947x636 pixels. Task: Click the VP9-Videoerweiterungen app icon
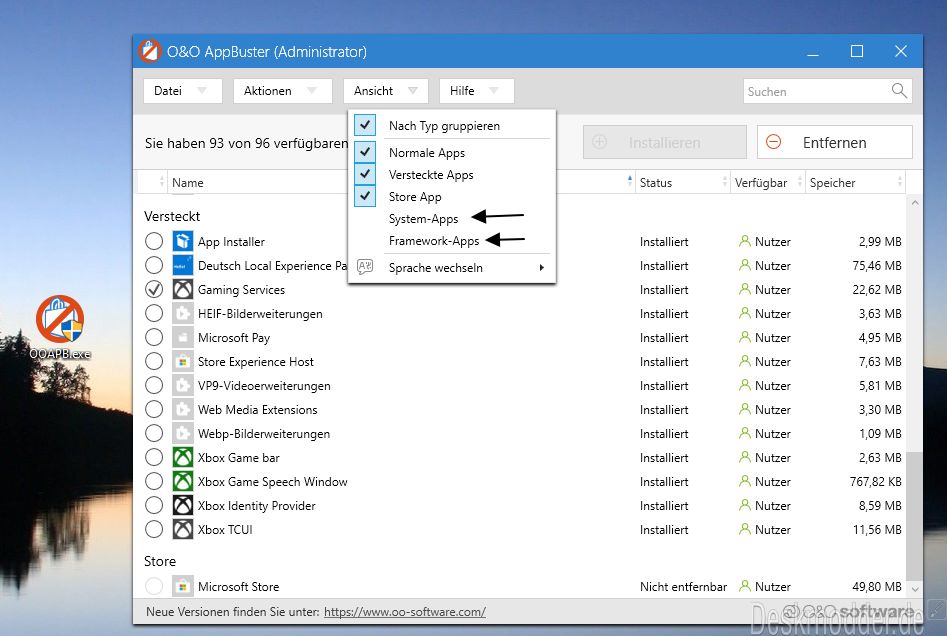point(182,385)
